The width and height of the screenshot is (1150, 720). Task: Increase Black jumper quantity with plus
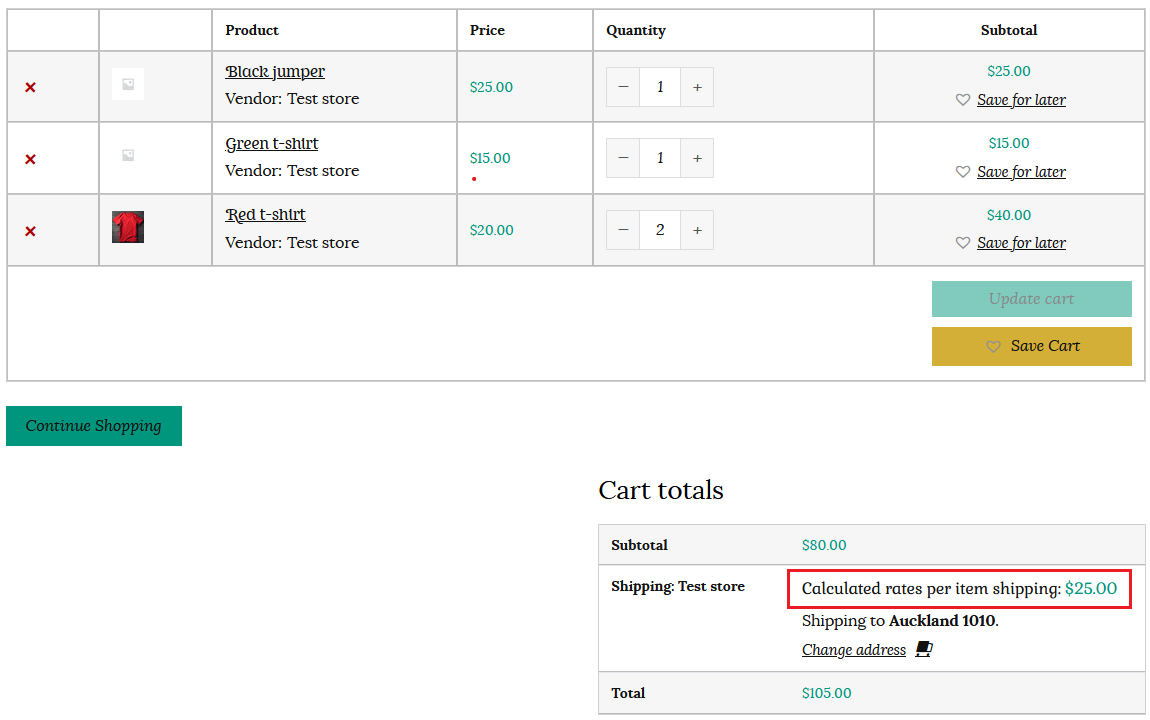coord(697,87)
